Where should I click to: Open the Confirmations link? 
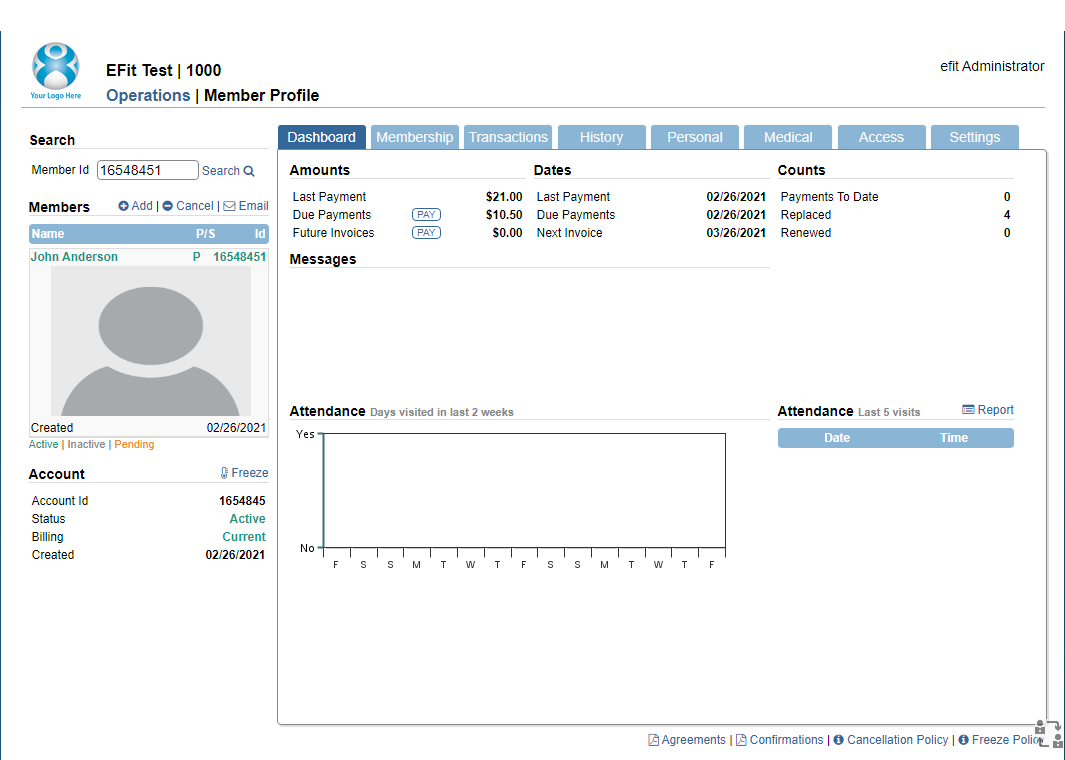click(x=786, y=740)
